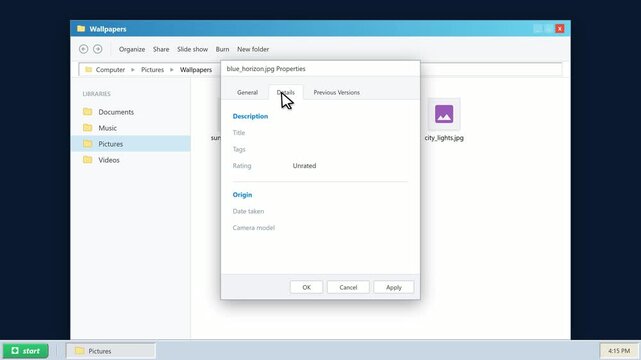The image size is (641, 360).
Task: Switch to the Previous Versions tab
Action: tap(336, 92)
